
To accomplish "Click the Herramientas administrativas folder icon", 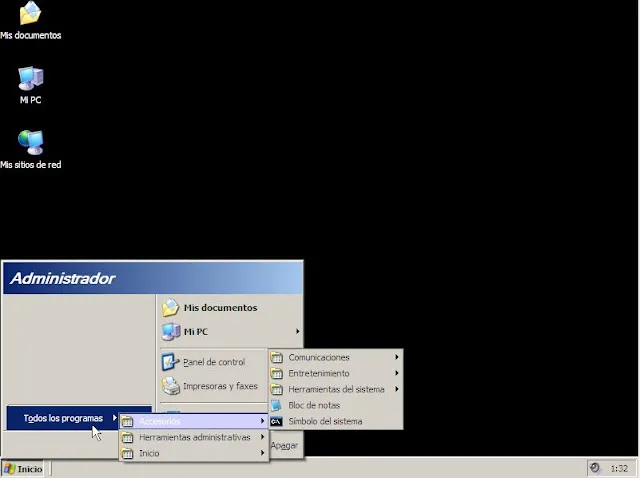I will tap(127, 437).
